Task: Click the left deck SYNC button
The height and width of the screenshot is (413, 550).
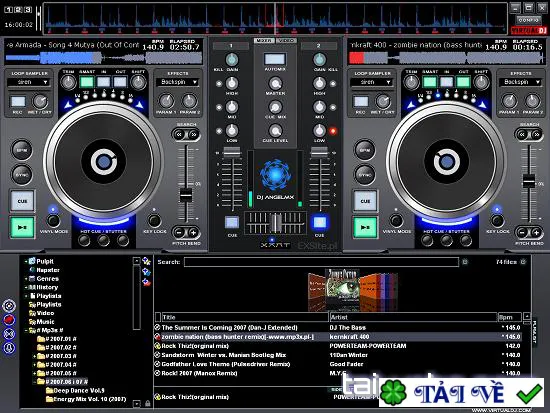Action: 22,174
